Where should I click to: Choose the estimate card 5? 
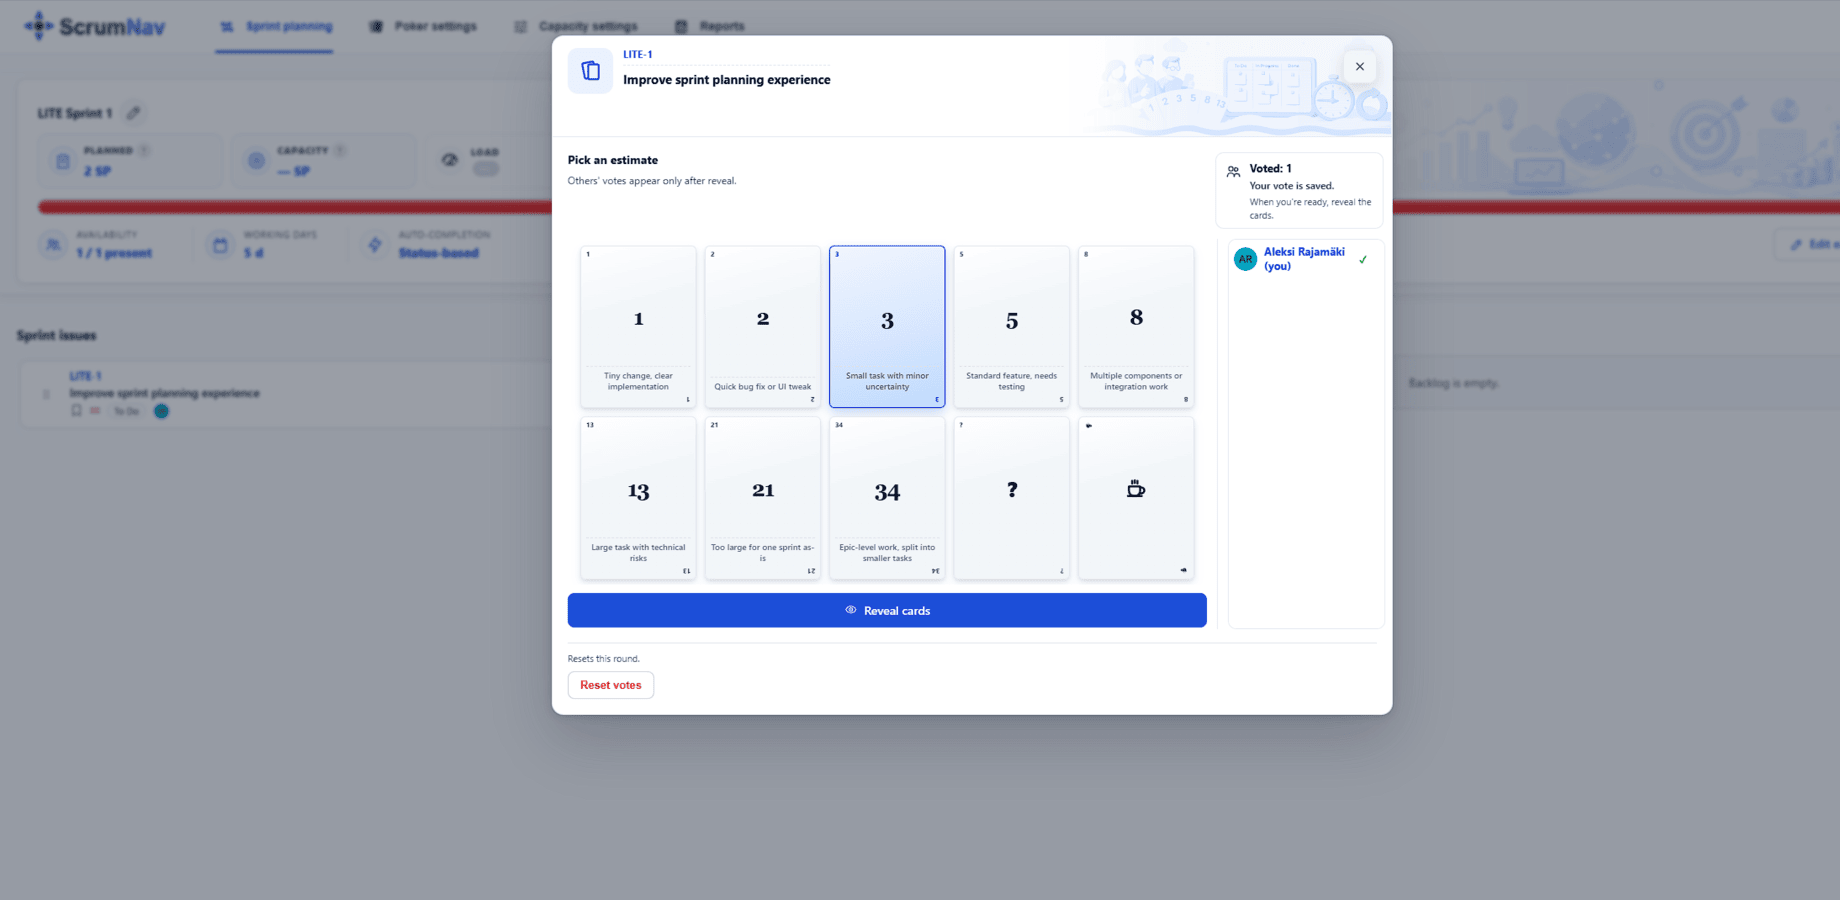click(x=1012, y=327)
